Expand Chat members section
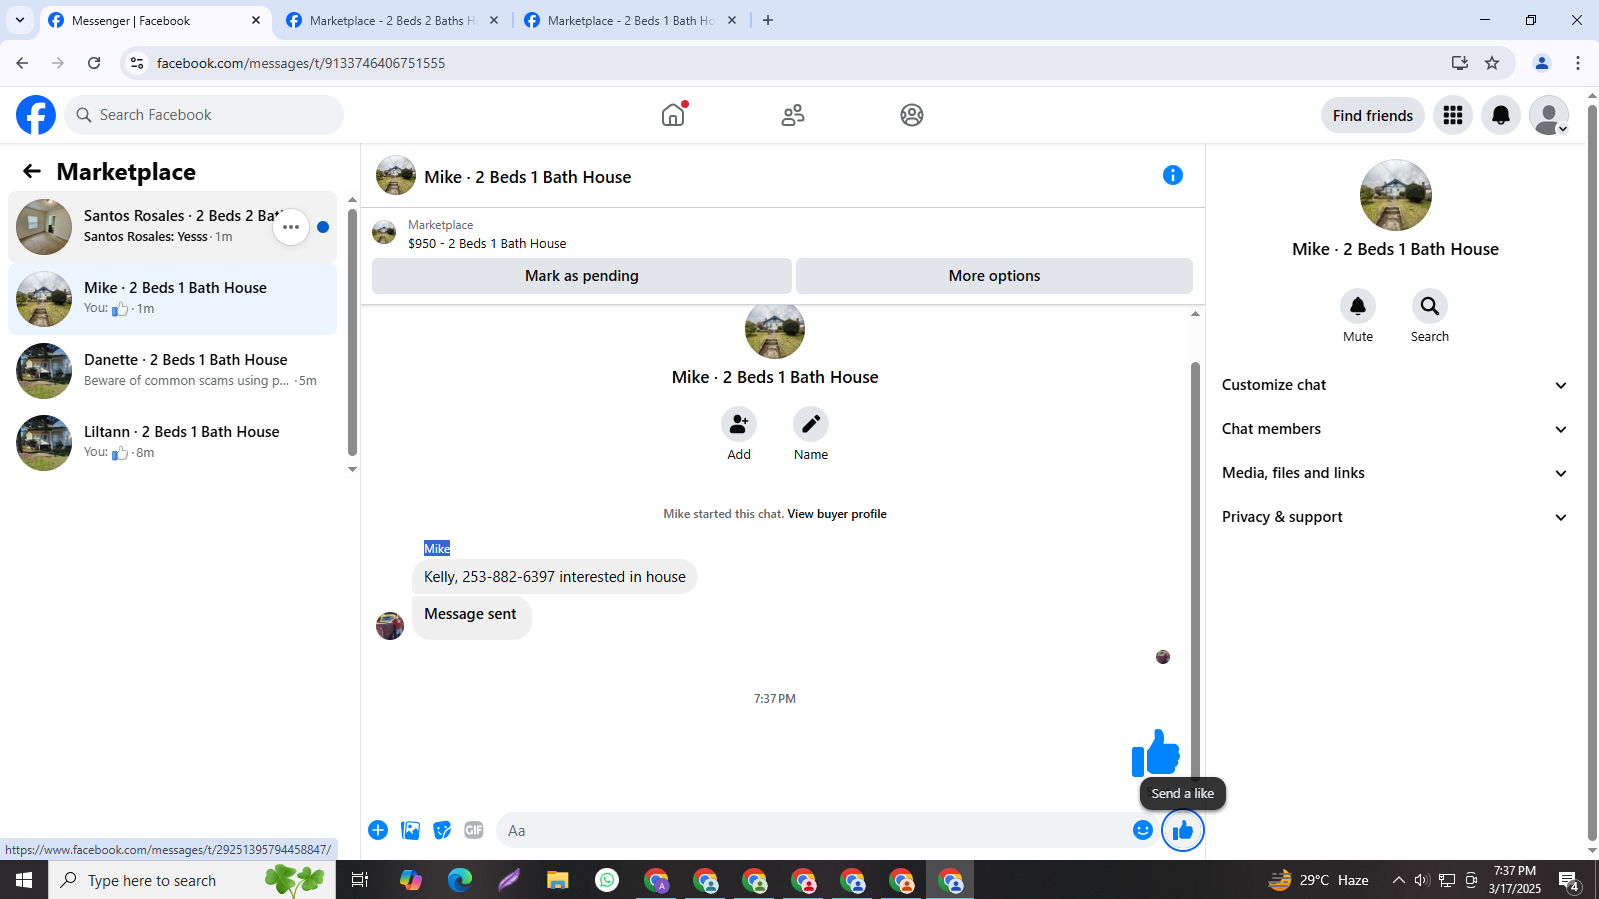 [x=1395, y=429]
